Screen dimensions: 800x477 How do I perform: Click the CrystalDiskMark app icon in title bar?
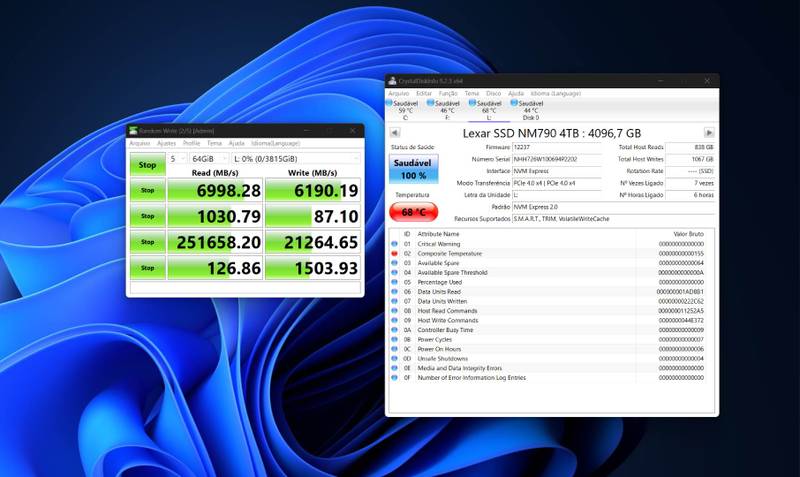133,131
